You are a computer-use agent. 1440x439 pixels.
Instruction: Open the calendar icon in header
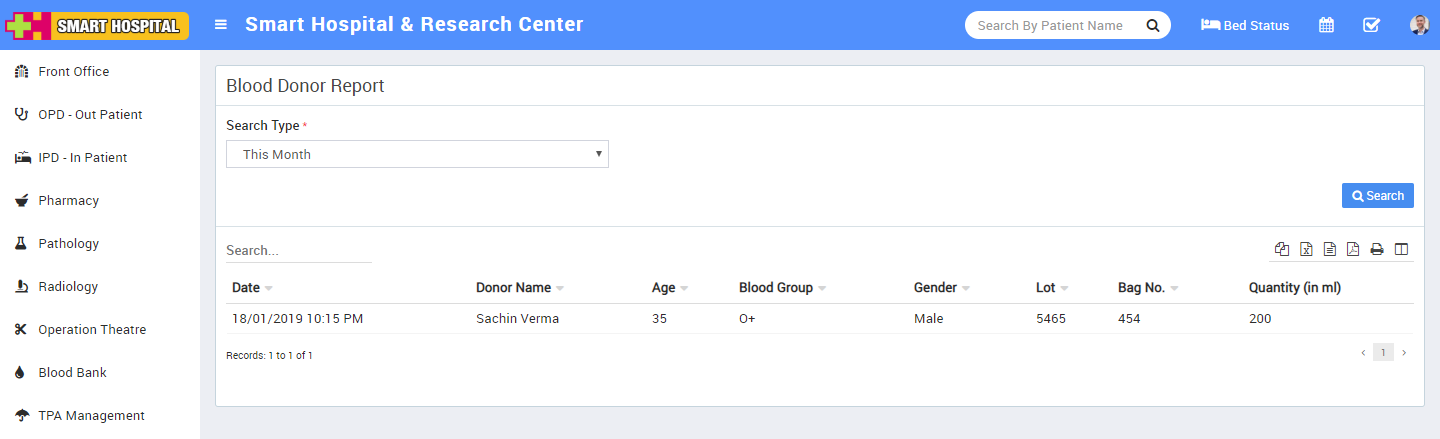tap(1326, 25)
